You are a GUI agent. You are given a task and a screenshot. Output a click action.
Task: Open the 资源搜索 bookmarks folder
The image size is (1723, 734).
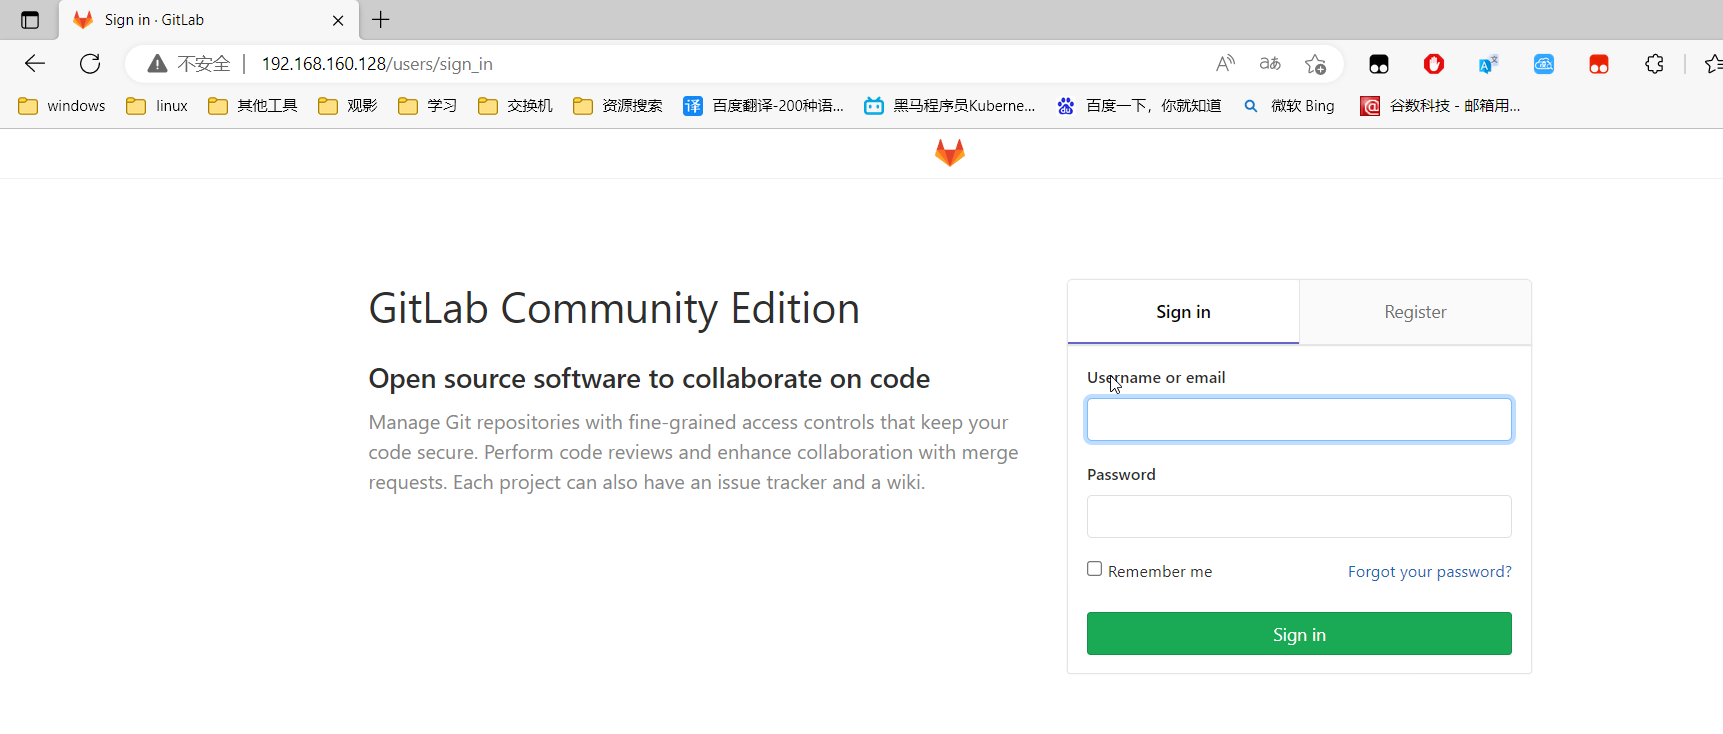point(618,106)
